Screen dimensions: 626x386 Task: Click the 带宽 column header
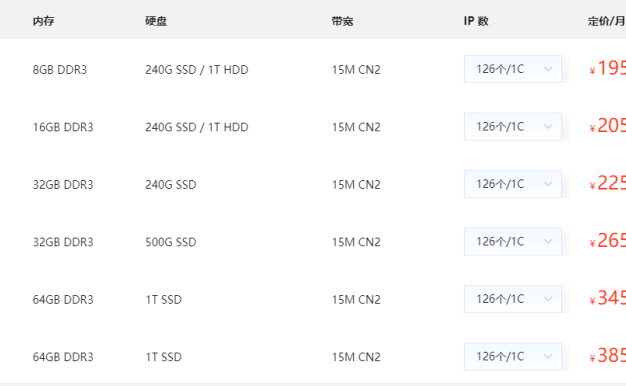pos(343,21)
